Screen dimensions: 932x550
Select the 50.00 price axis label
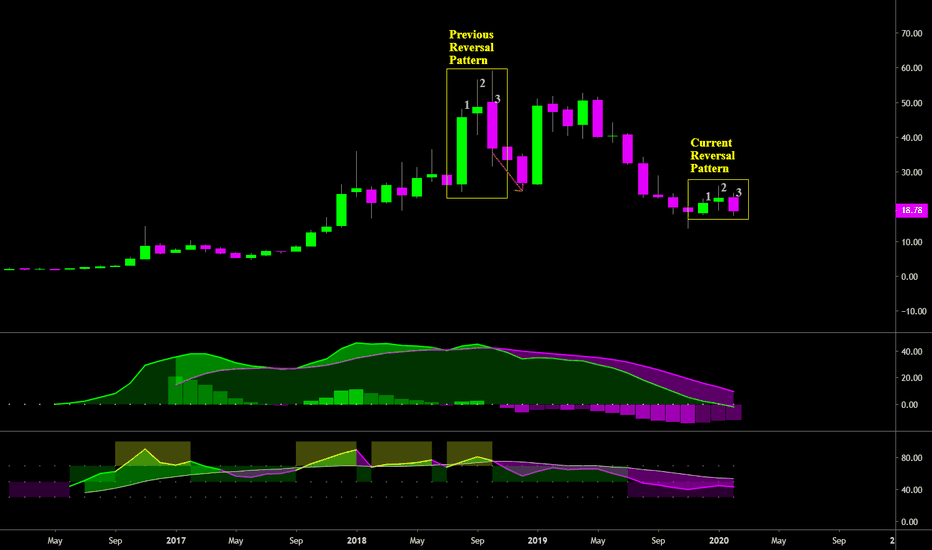pyautogui.click(x=912, y=103)
